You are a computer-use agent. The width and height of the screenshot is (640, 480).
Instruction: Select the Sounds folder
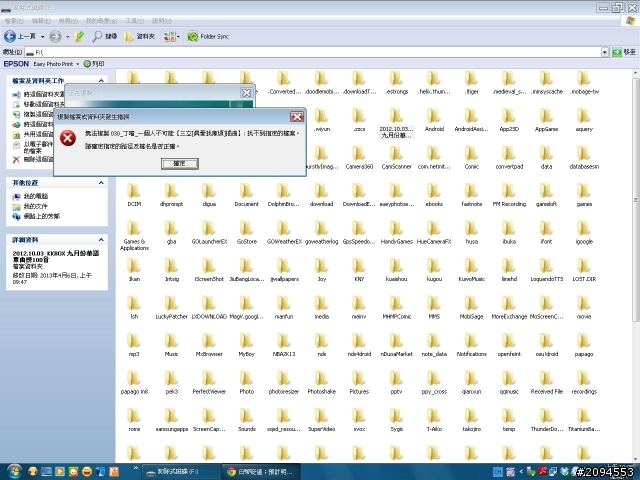pyautogui.click(x=247, y=420)
